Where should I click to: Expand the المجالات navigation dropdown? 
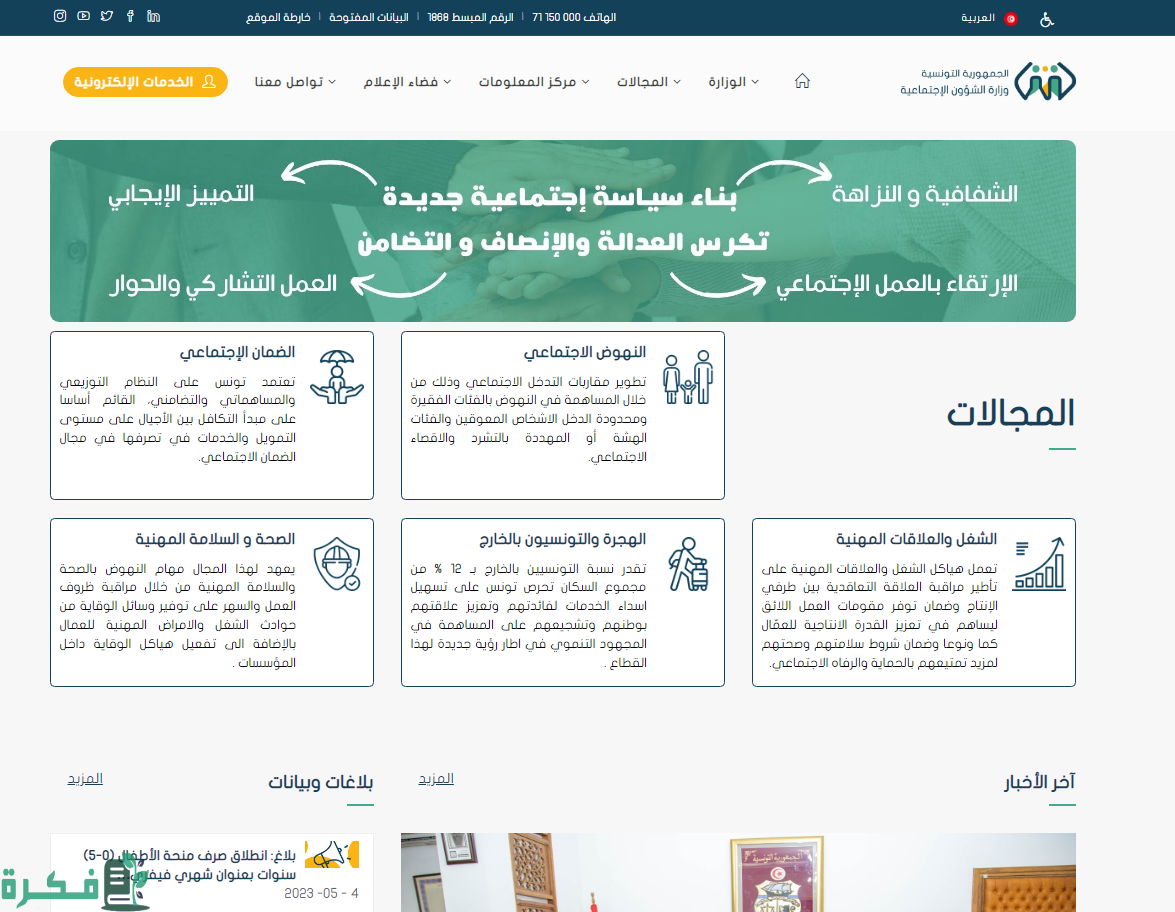pos(648,82)
